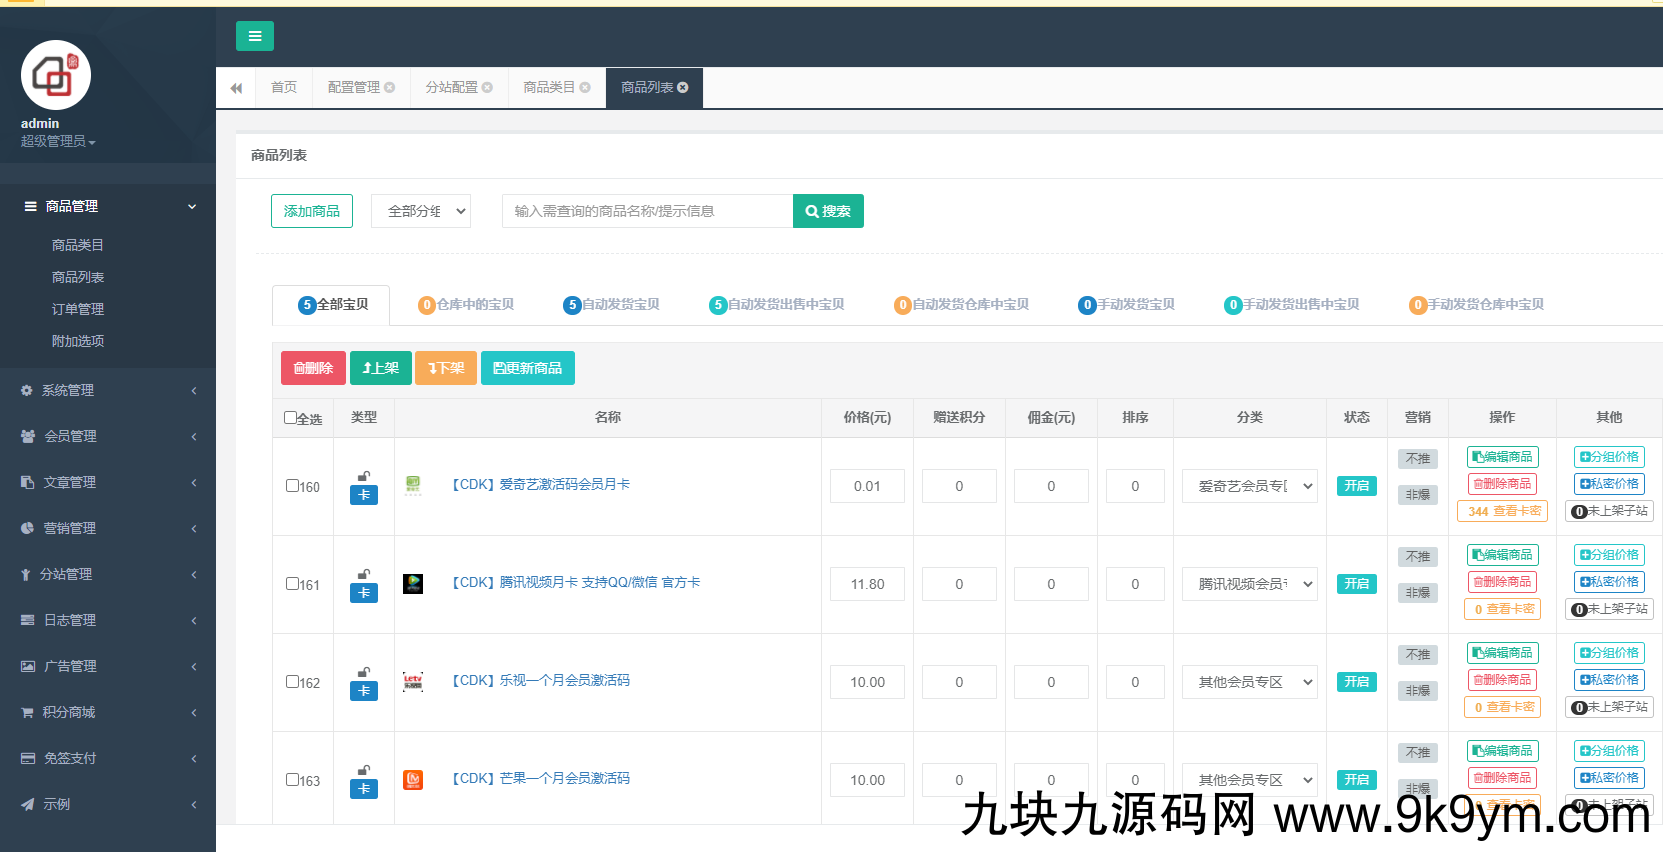The height and width of the screenshot is (852, 1663).
Task: Check the checkbox for row 162
Action: 292,681
